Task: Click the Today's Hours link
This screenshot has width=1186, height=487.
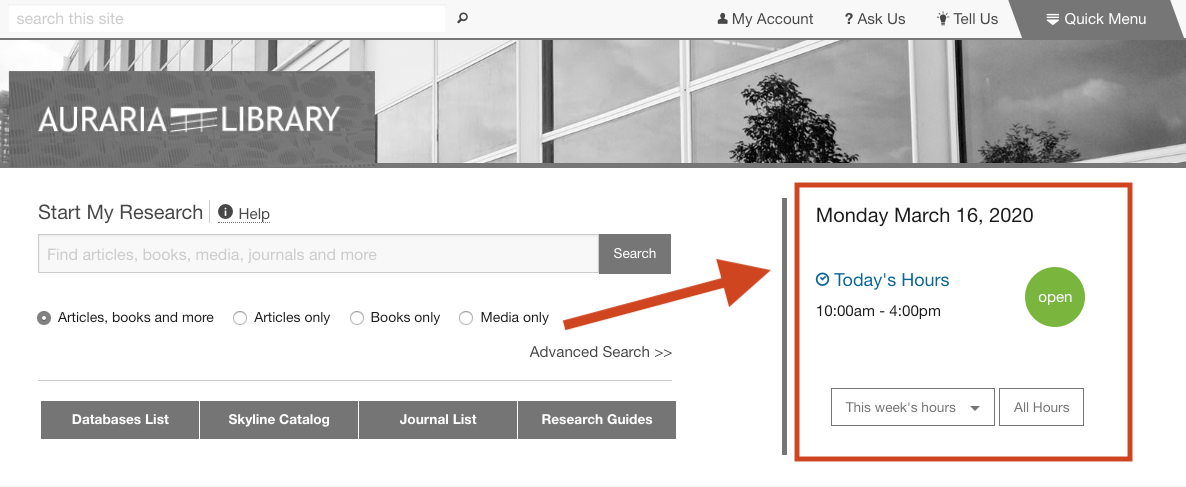Action: pos(892,281)
